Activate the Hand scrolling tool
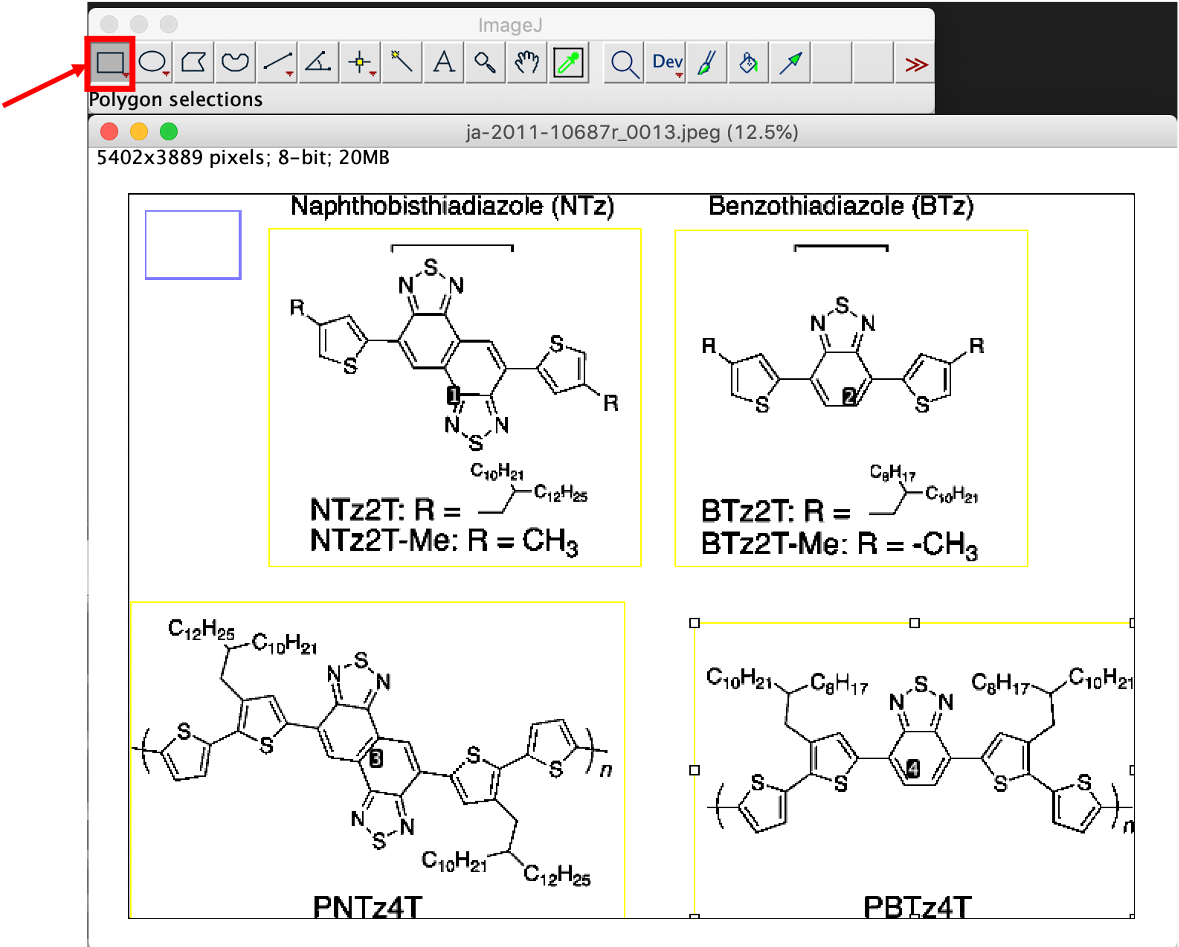Image resolution: width=1179 pixels, height=947 pixels. pyautogui.click(x=527, y=63)
